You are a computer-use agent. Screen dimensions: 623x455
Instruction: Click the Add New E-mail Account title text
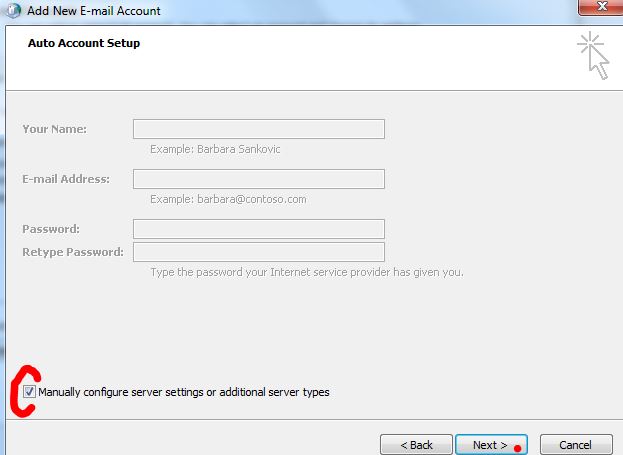pyautogui.click(x=96, y=10)
